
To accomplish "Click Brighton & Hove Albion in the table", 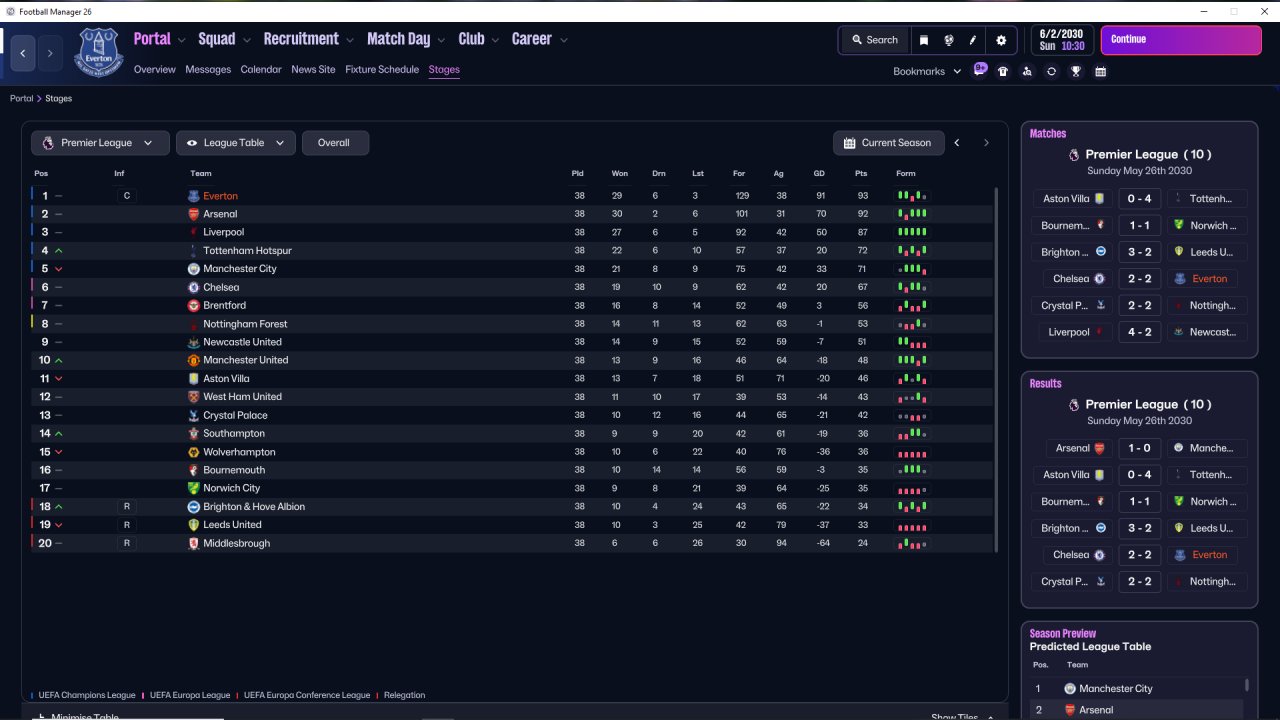I will [254, 507].
